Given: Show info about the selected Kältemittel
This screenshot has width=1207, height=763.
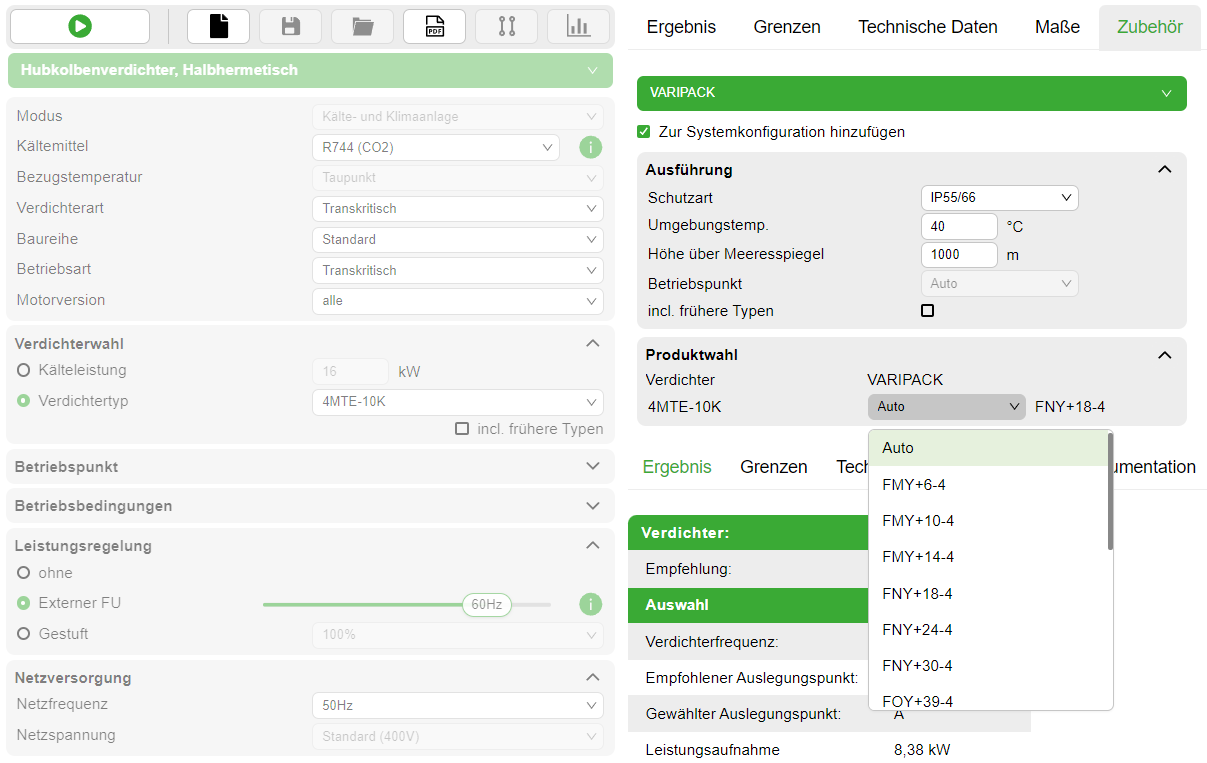Looking at the screenshot, I should [x=590, y=147].
